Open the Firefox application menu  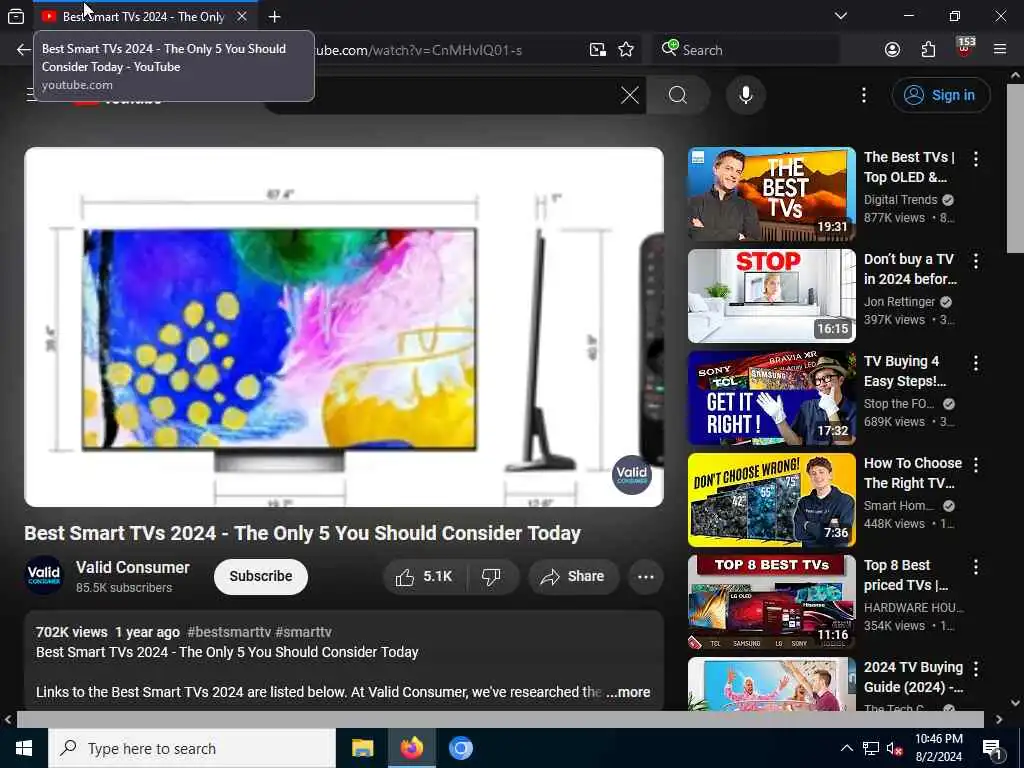[x=1000, y=50]
